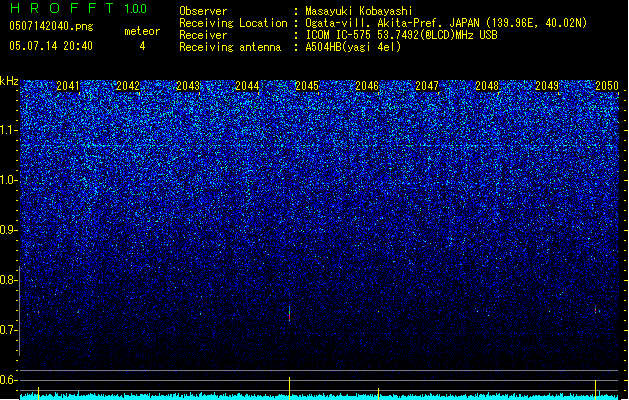Click the 2047 time marker
Viewport: 629px width, 400px height.
pyautogui.click(x=427, y=86)
